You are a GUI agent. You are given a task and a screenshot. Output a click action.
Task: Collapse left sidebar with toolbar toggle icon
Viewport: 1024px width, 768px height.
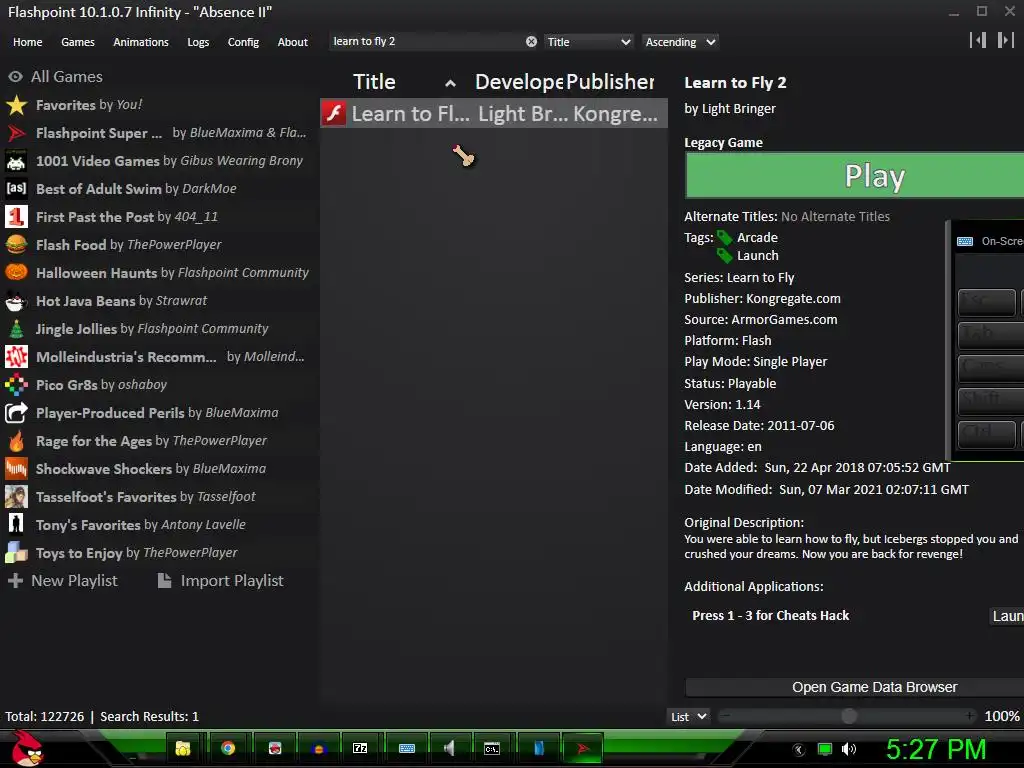click(978, 40)
